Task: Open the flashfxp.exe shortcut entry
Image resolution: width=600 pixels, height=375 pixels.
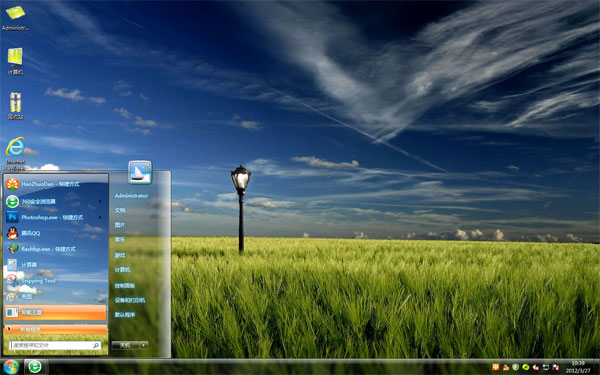Action: pyautogui.click(x=55, y=249)
